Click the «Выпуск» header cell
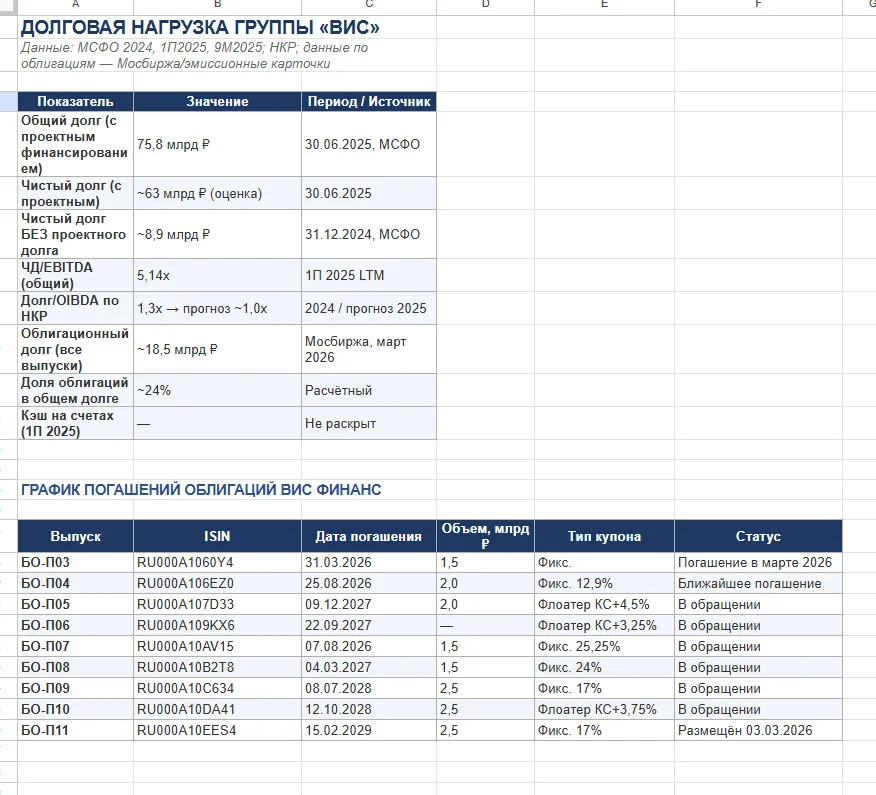Viewport: 876px width, 795px height. pos(75,536)
